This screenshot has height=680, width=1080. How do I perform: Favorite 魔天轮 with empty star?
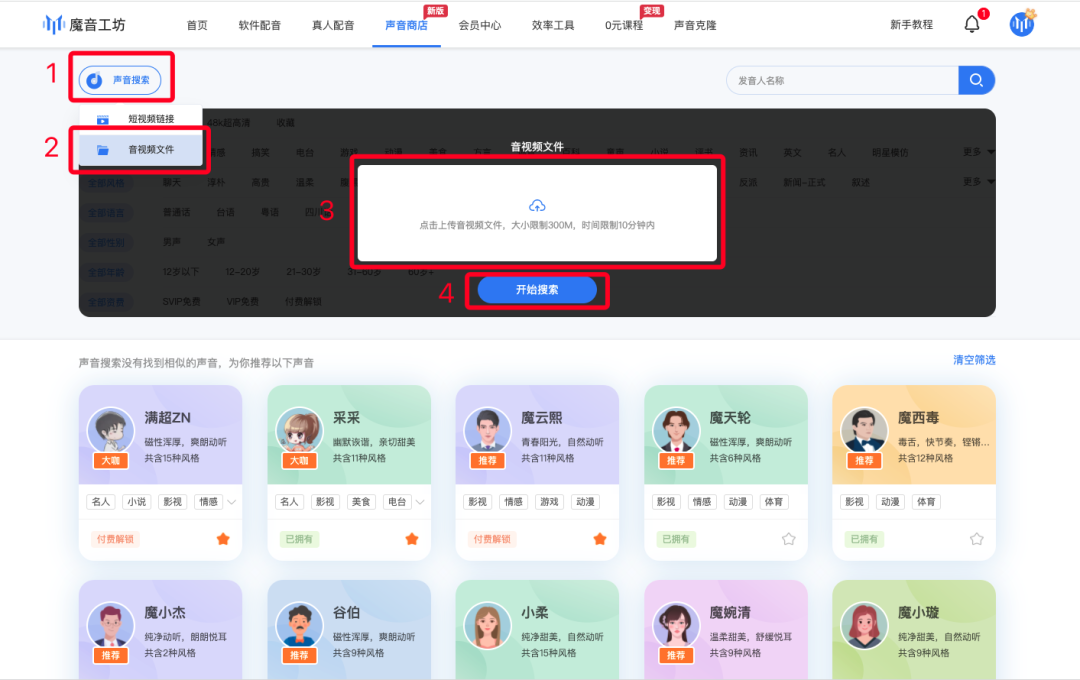click(789, 539)
